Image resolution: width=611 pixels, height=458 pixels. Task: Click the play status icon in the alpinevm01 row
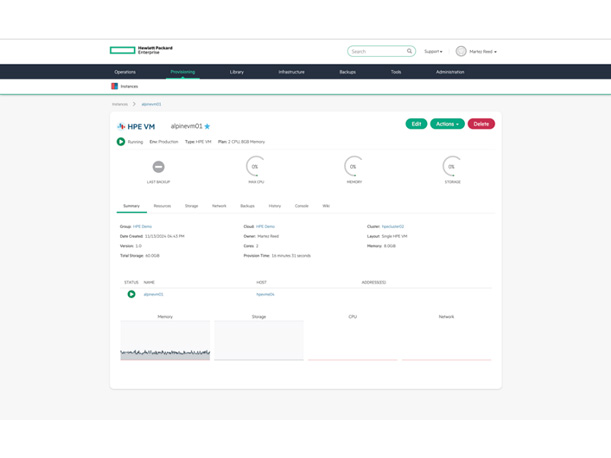[x=131, y=294]
